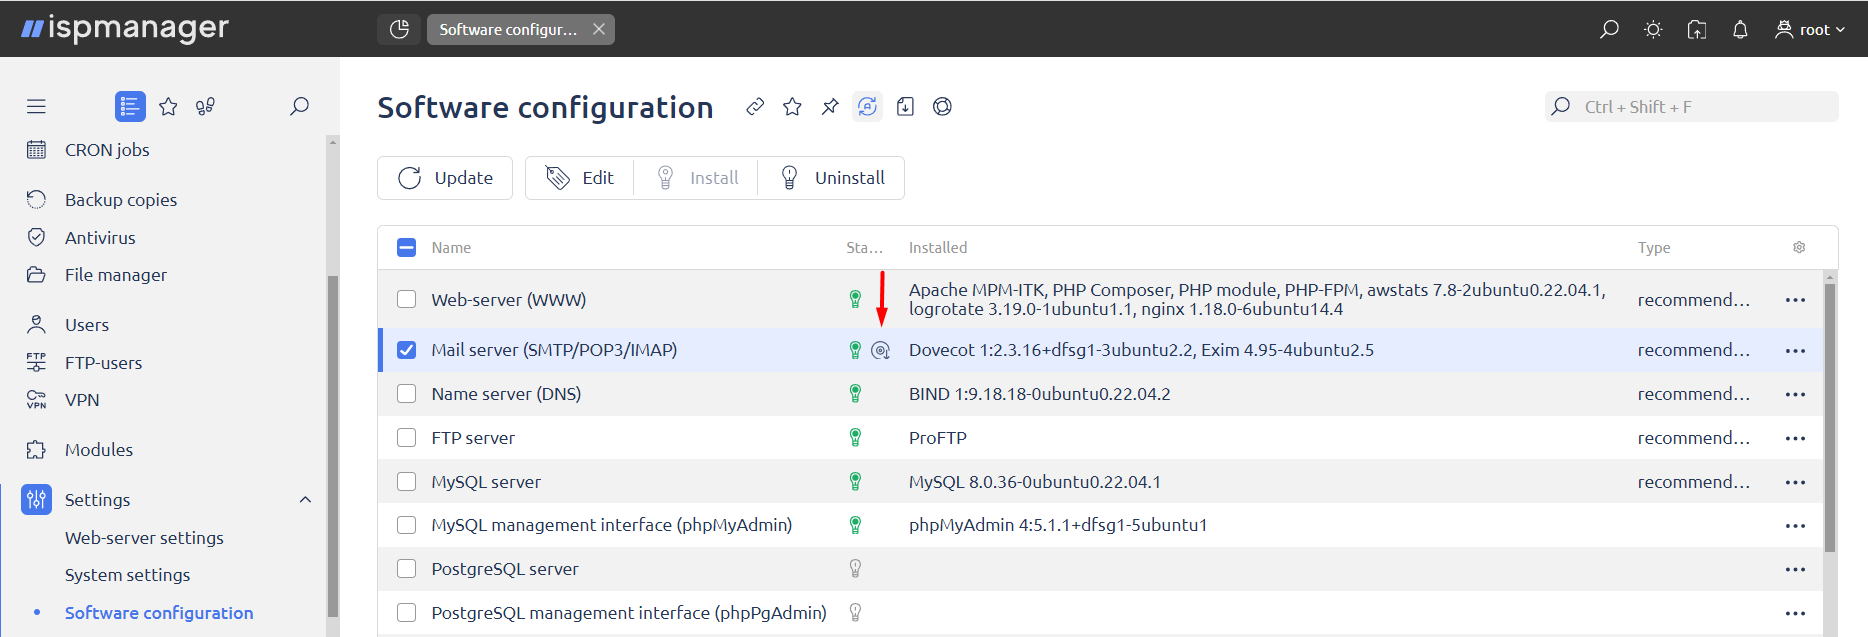The image size is (1868, 637).
Task: Click grey status bulb for PostgreSQL server
Action: coord(855,568)
